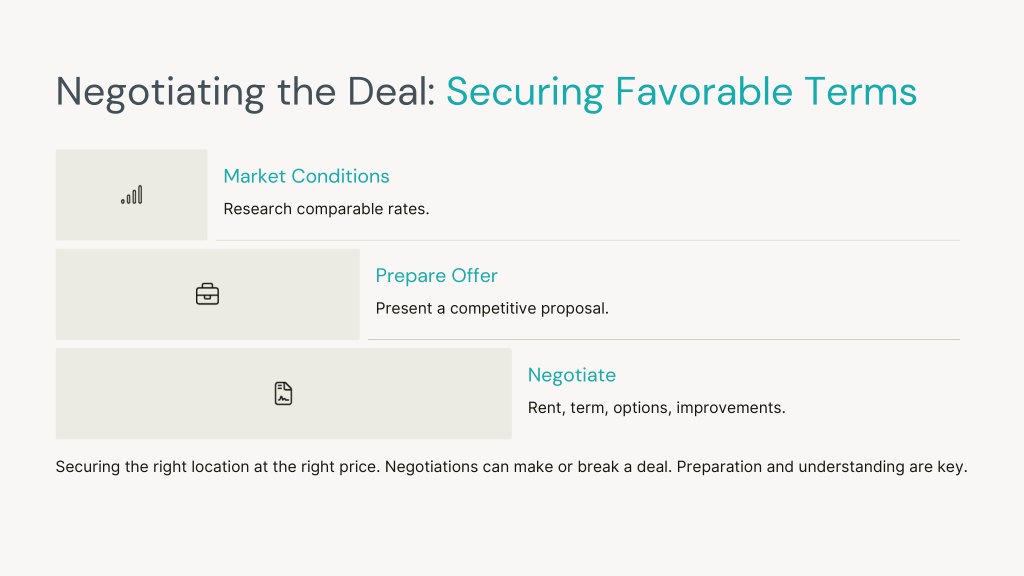Click the 'Research comparable rates.' text
The width and height of the screenshot is (1024, 576).
coord(326,209)
